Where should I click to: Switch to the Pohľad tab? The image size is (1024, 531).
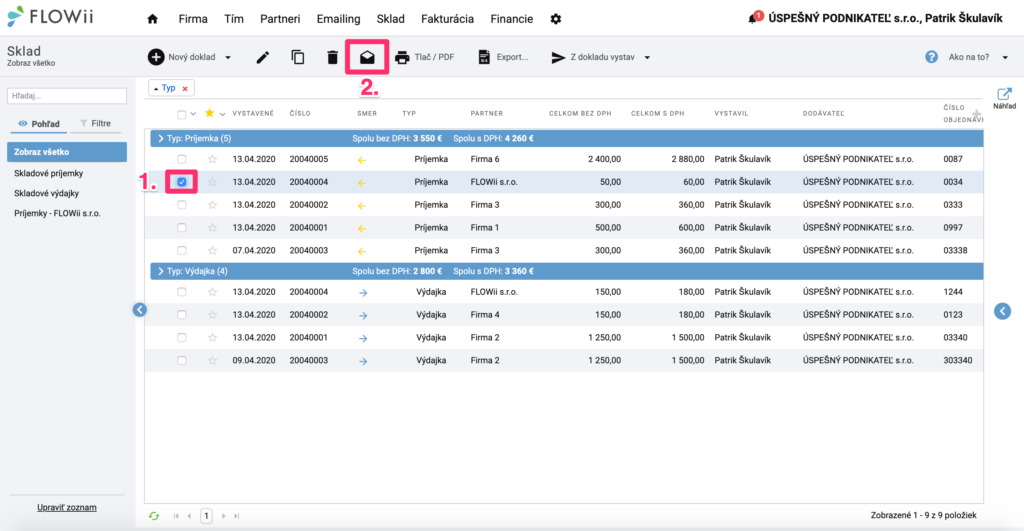click(39, 123)
